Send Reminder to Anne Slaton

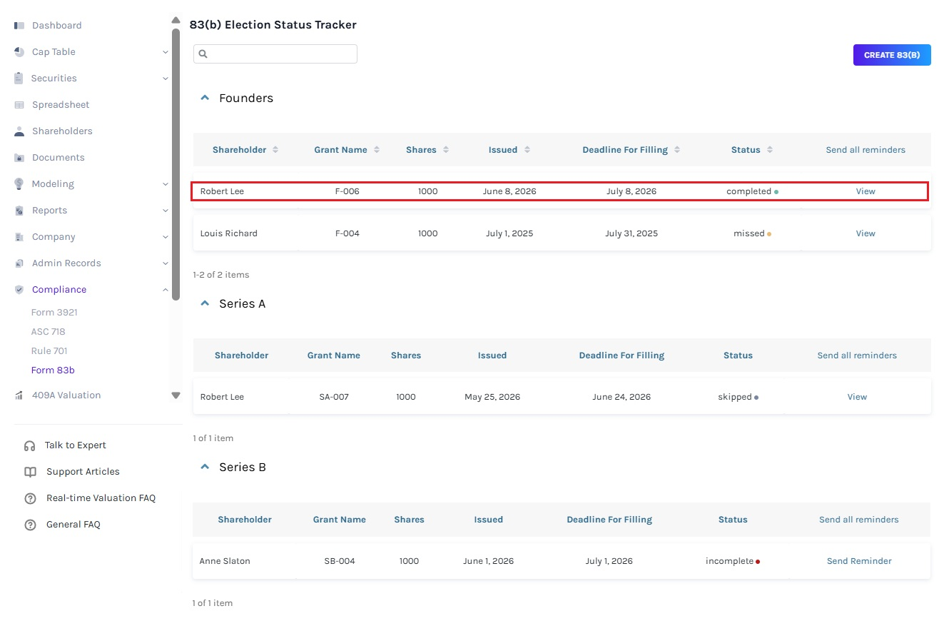[x=859, y=561]
